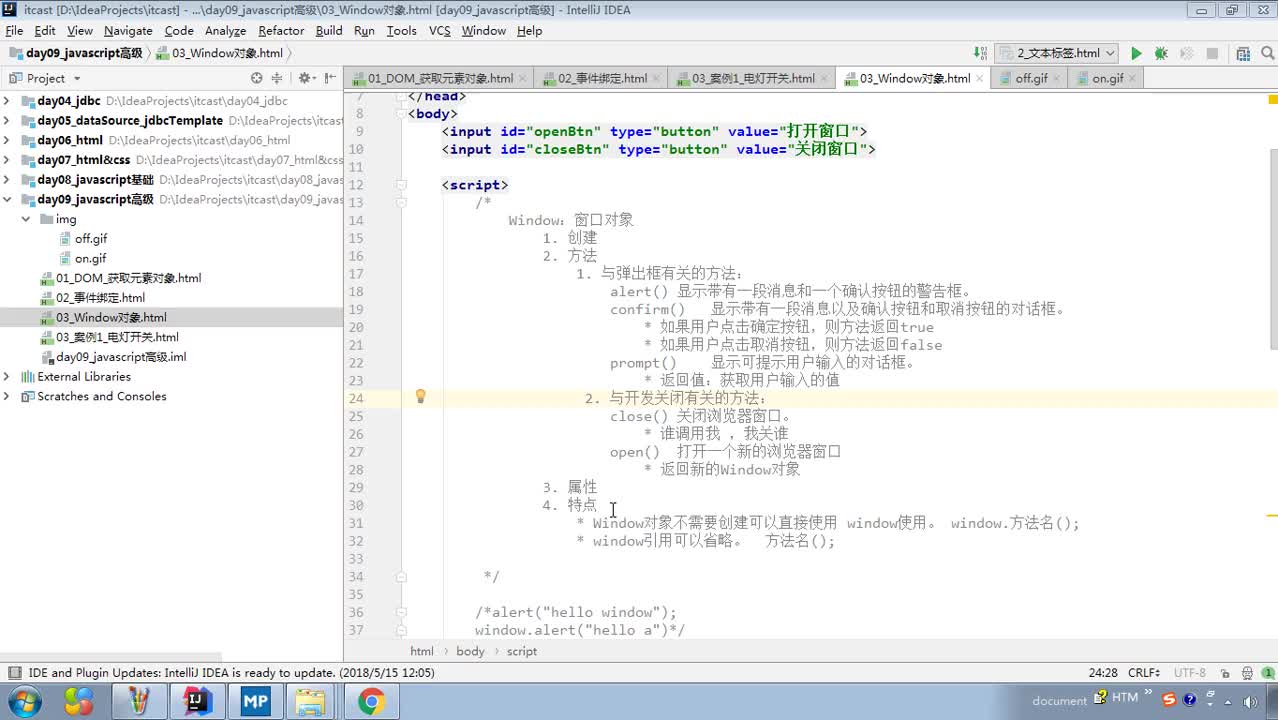The height and width of the screenshot is (720, 1278).
Task: Click the Stop process icon
Action: coord(1212,54)
